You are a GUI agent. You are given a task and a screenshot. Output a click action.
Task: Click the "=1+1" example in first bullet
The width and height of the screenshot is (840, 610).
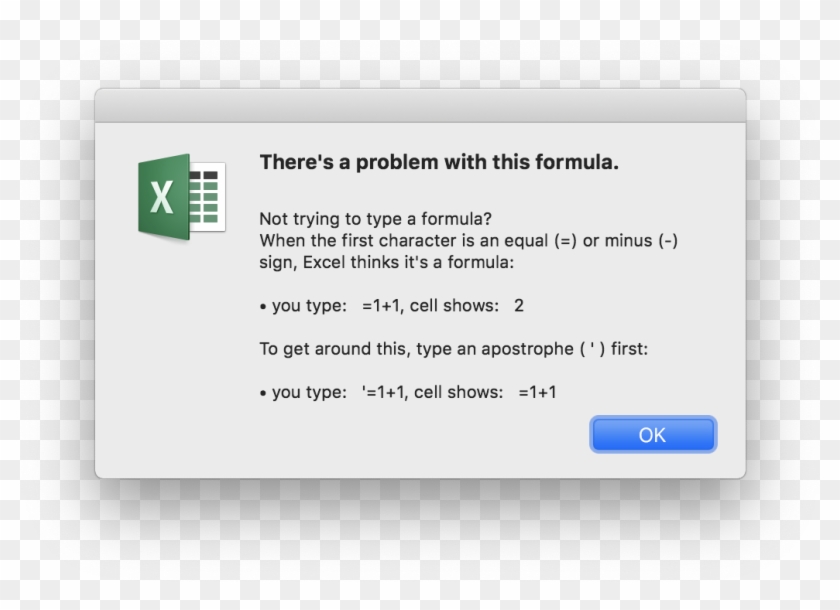(381, 306)
